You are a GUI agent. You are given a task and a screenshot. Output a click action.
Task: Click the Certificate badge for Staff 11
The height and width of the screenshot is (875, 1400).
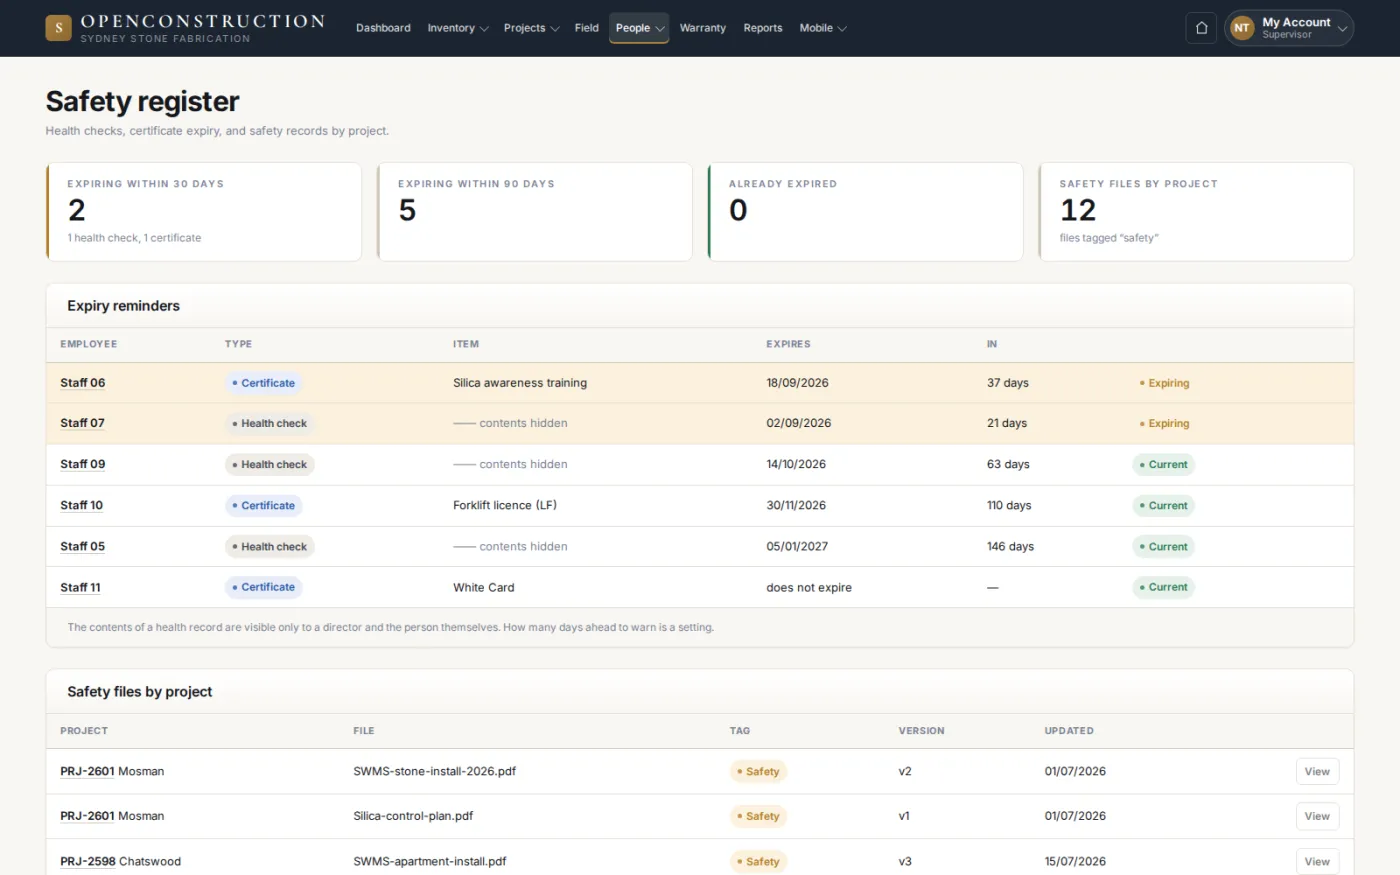click(x=264, y=587)
